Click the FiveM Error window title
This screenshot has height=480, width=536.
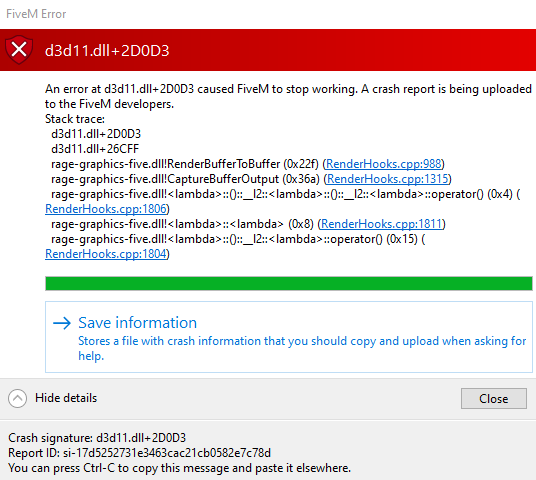point(36,14)
